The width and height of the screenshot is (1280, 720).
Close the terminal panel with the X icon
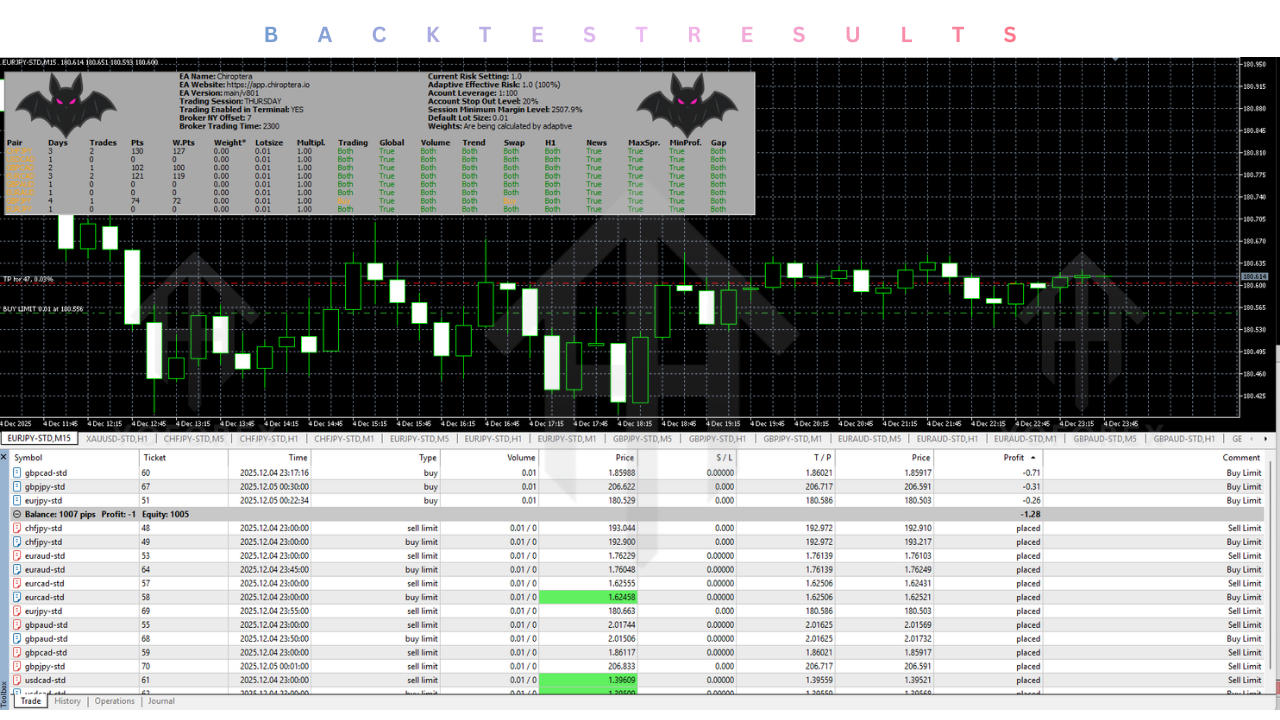4,456
